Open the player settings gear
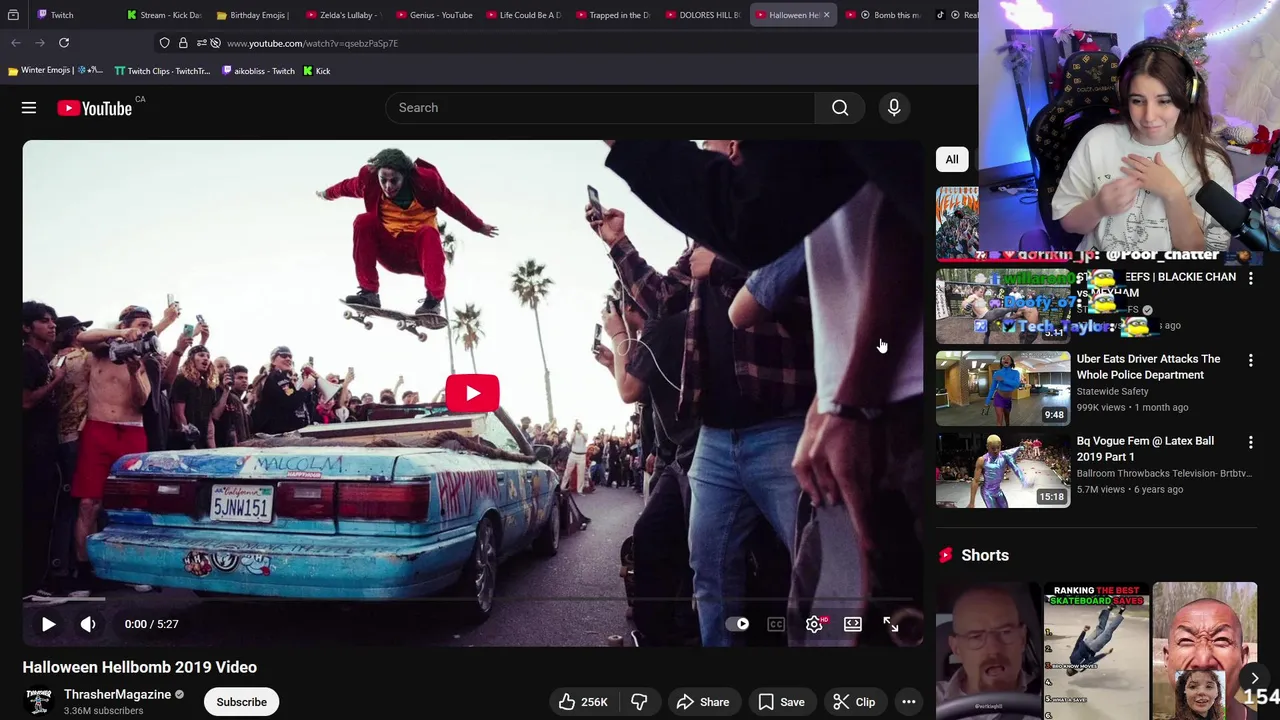 [814, 624]
